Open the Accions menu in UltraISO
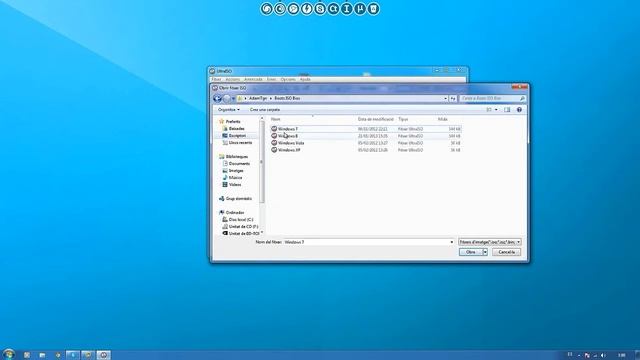The image size is (640, 360). (233, 79)
